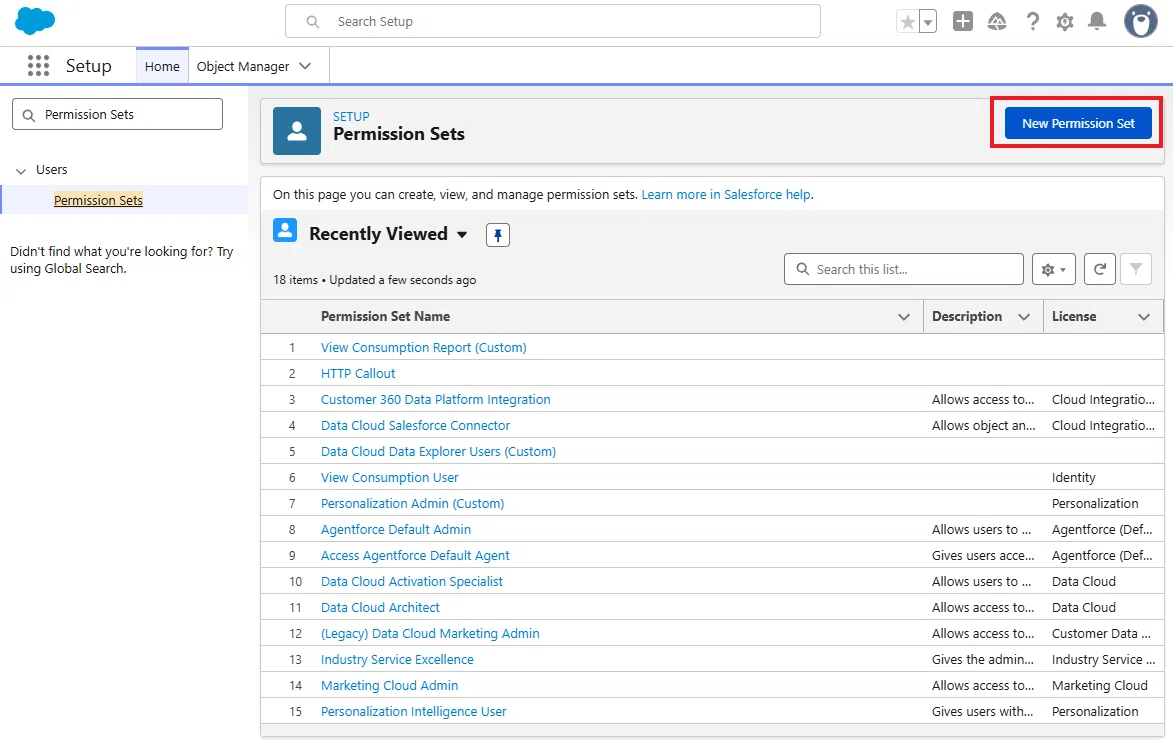
Task: Open Agentforce Default Admin
Action: click(396, 529)
